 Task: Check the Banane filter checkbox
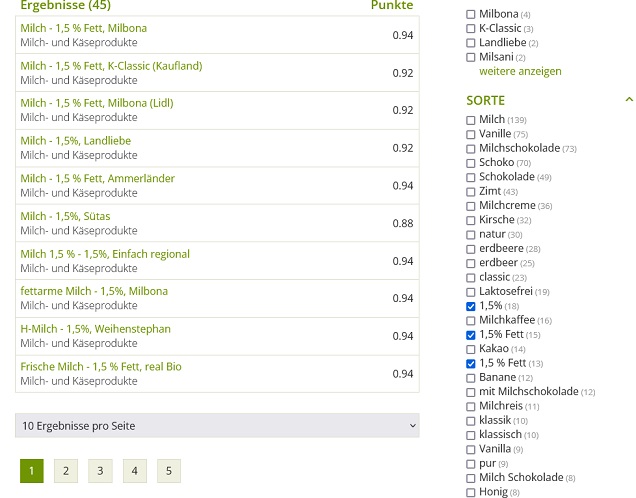[471, 378]
